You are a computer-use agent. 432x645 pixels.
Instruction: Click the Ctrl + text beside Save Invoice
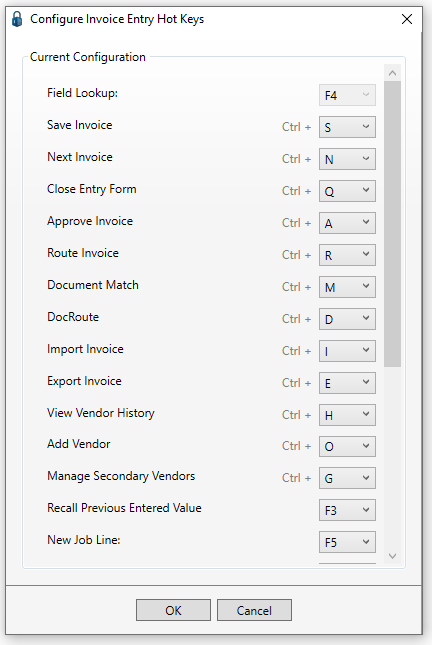tap(296, 127)
